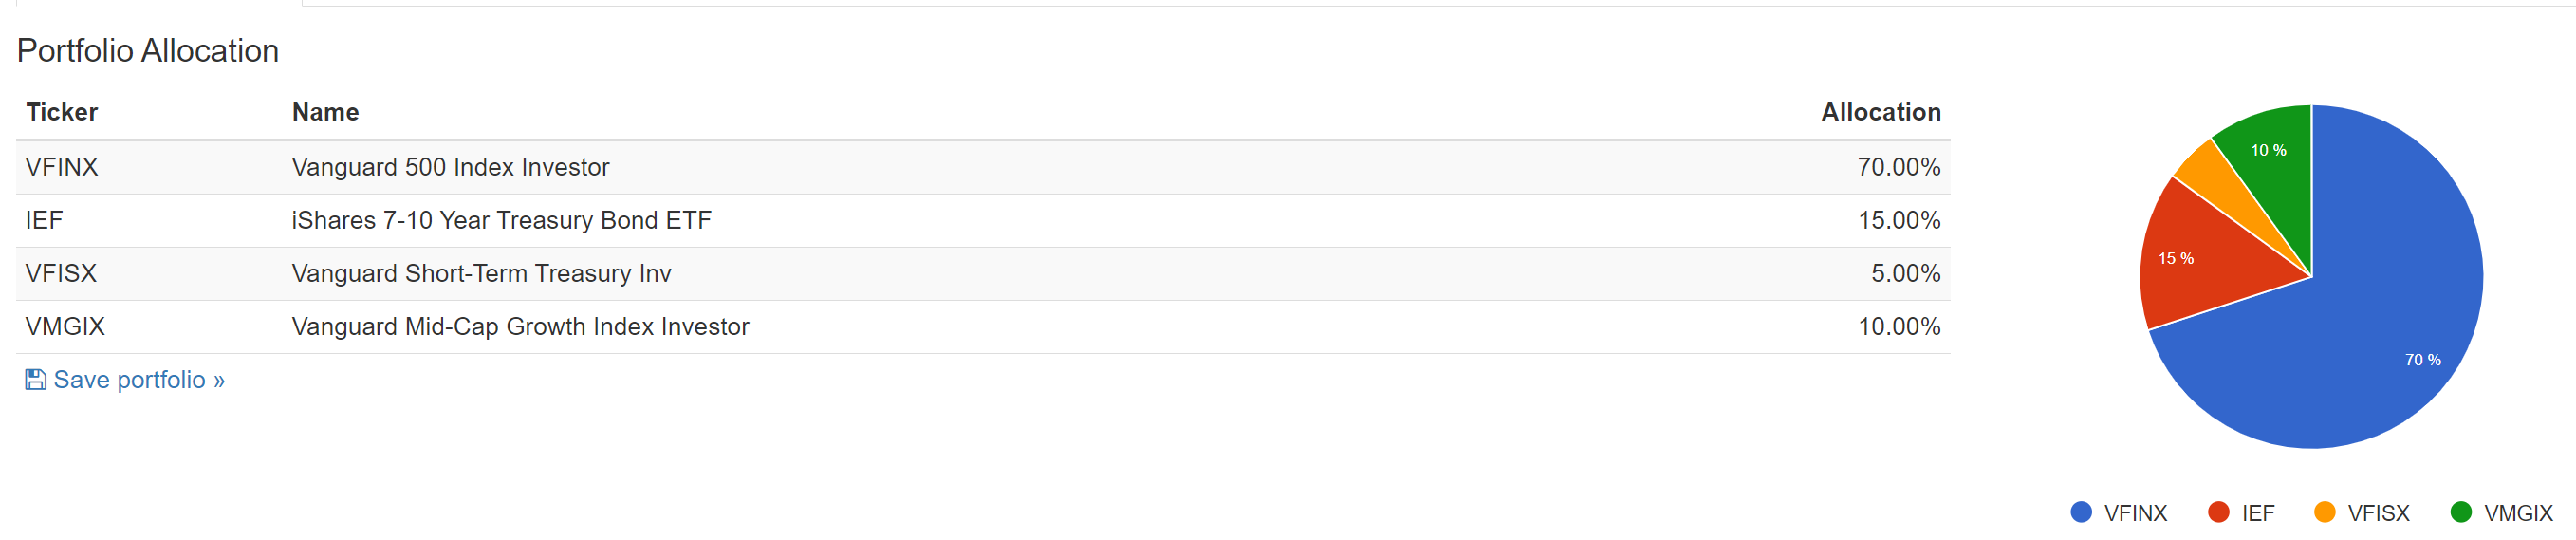Click the green VMGIX legend dot
This screenshot has height=540, width=2576.
coord(2461,512)
